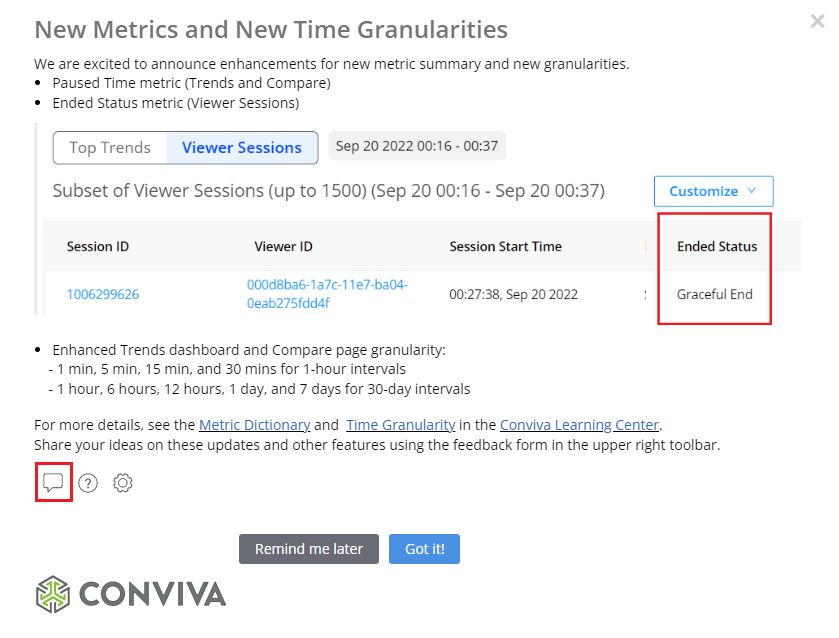The image size is (839, 638).
Task: Open the Sep 20 2022 date range picker
Action: [x=417, y=146]
